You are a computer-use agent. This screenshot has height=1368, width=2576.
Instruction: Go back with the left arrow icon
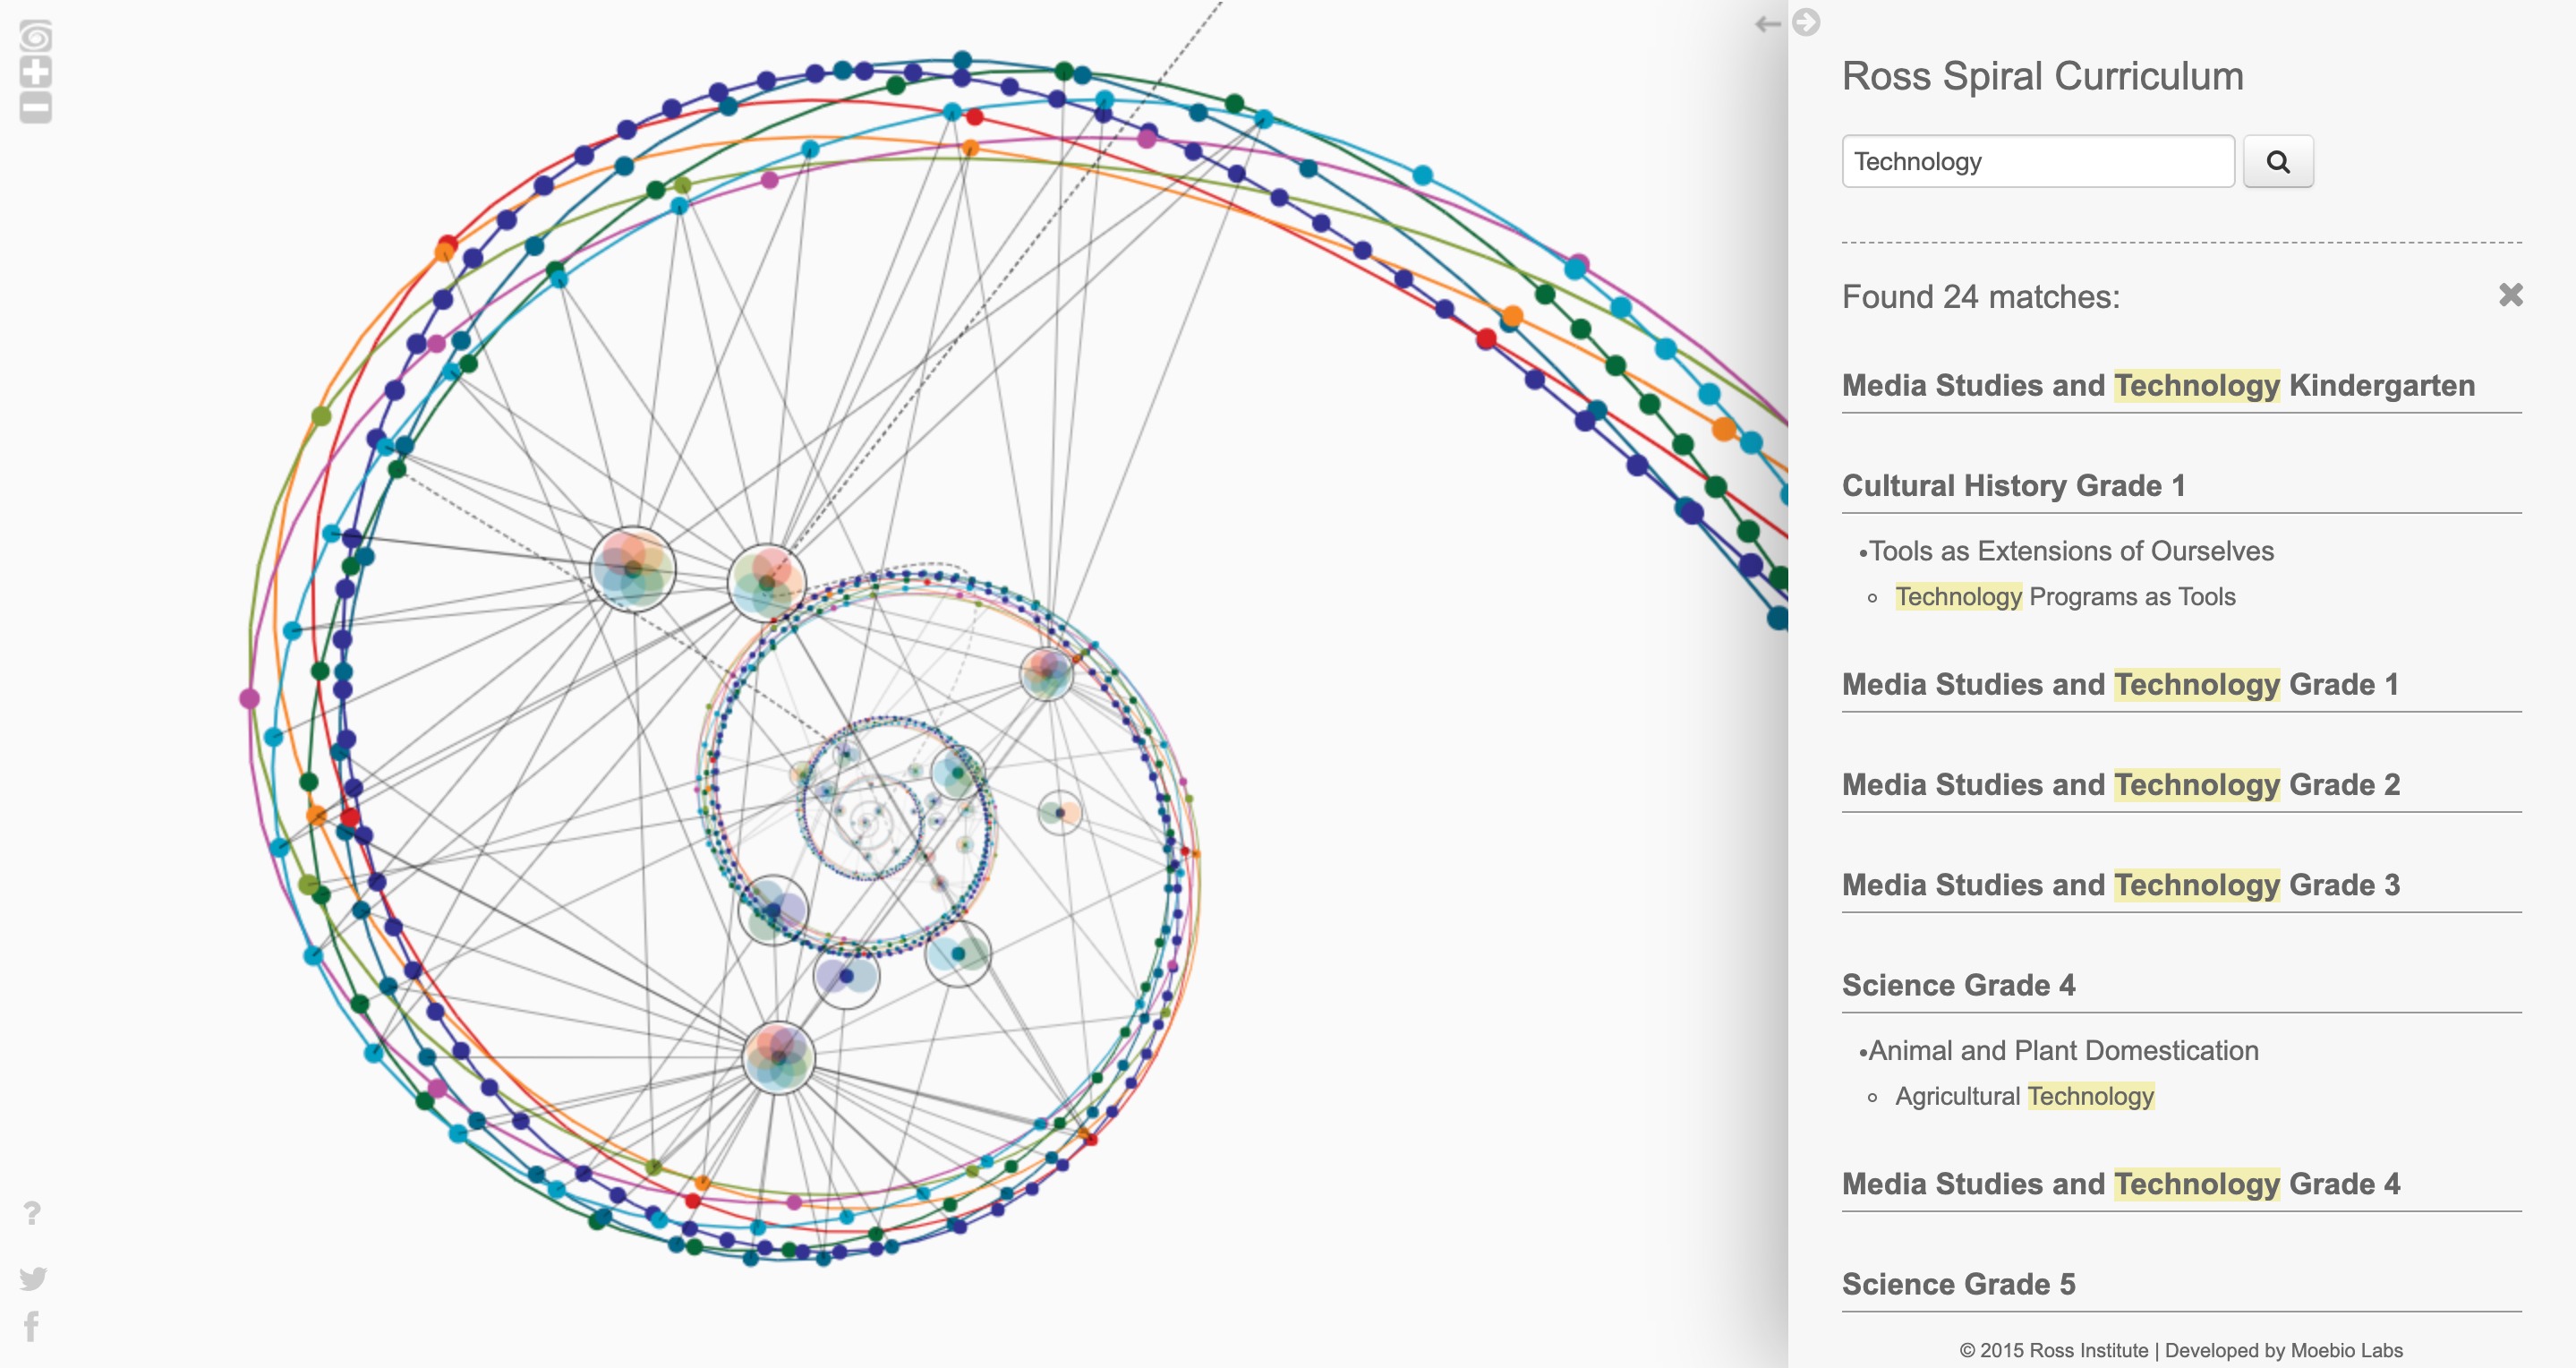click(x=1767, y=24)
